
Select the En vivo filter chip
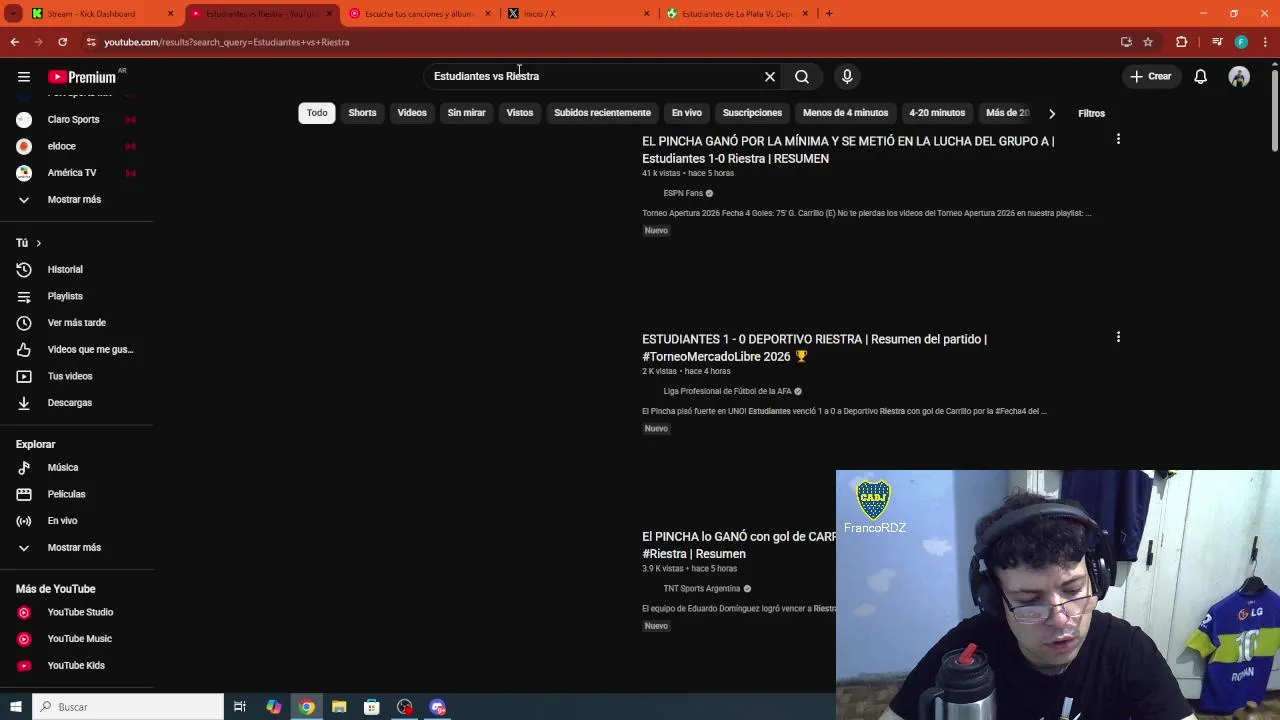click(686, 113)
